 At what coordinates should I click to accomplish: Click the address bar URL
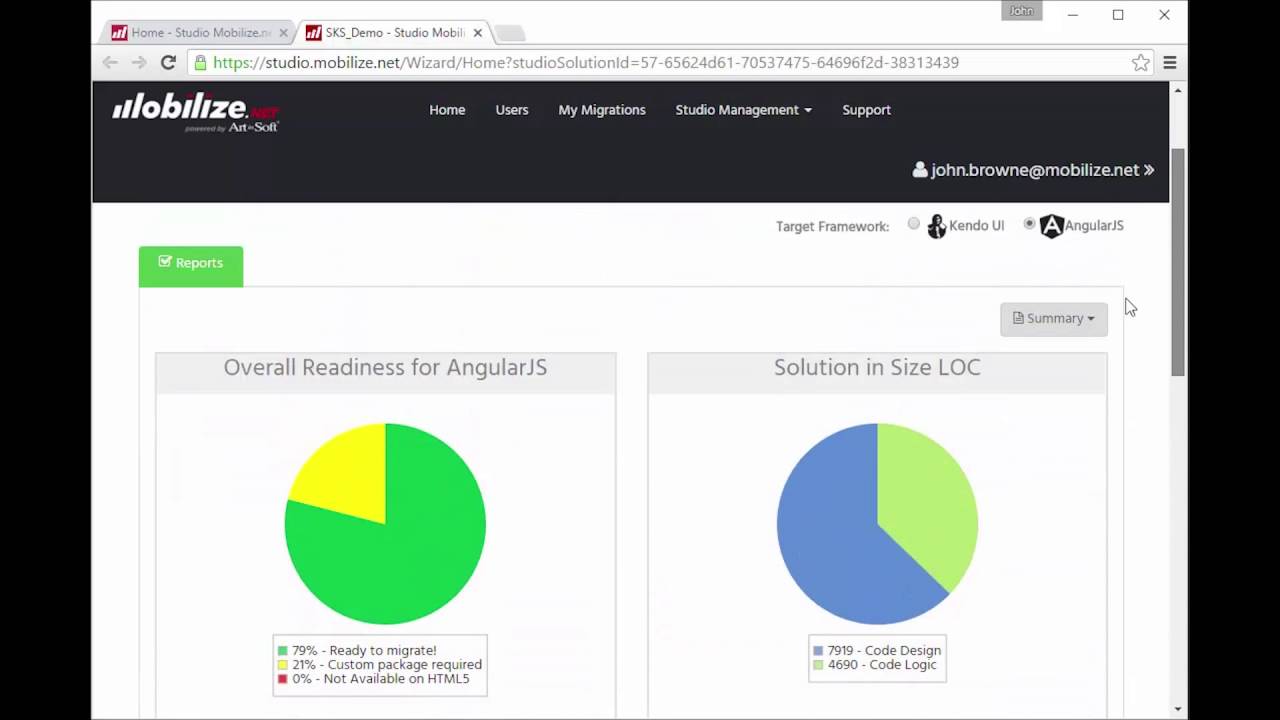tap(586, 62)
